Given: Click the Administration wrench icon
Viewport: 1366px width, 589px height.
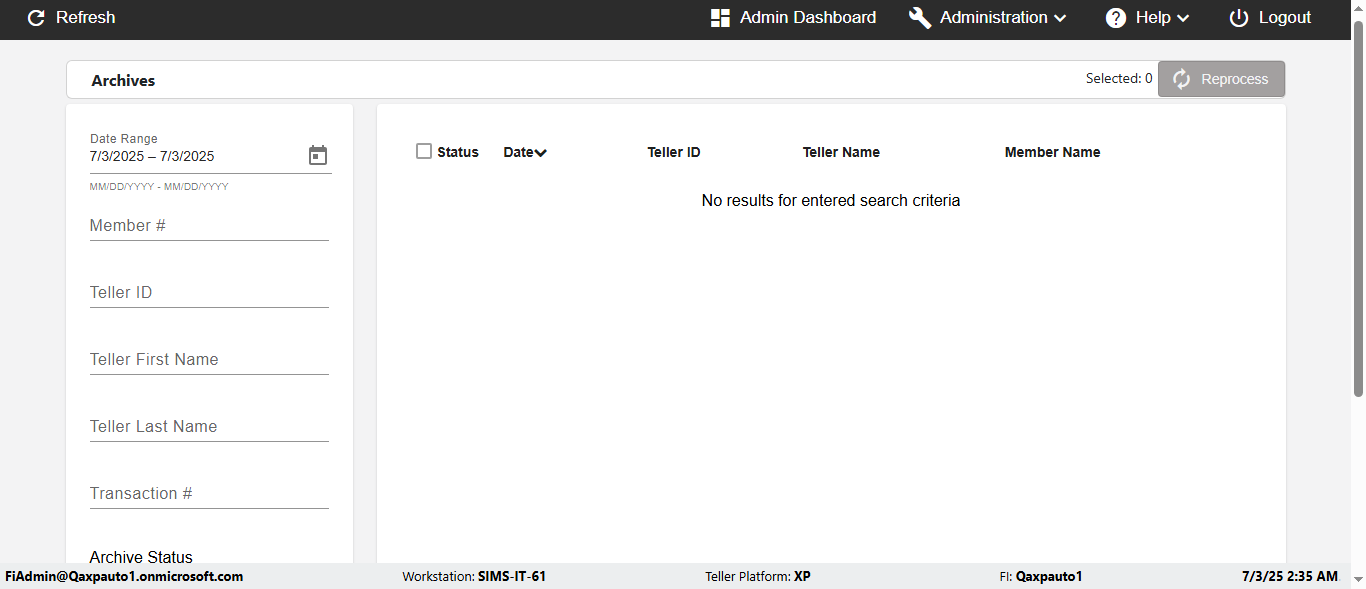Looking at the screenshot, I should [920, 18].
